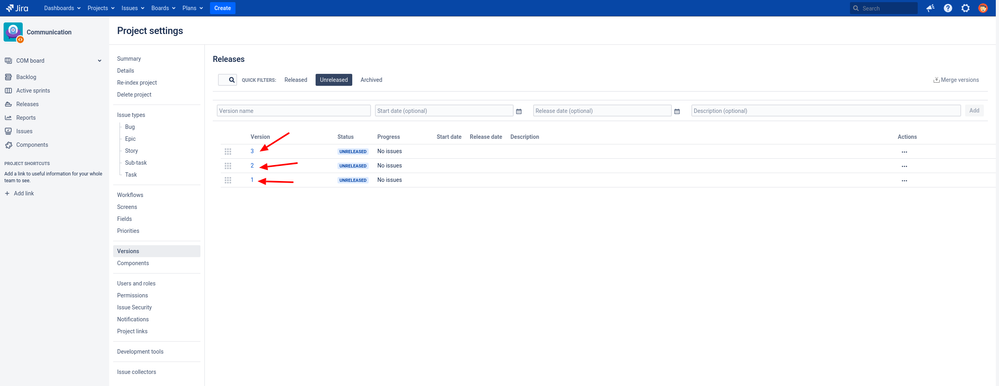Select the Released quick filter
This screenshot has width=999, height=386.
click(296, 80)
